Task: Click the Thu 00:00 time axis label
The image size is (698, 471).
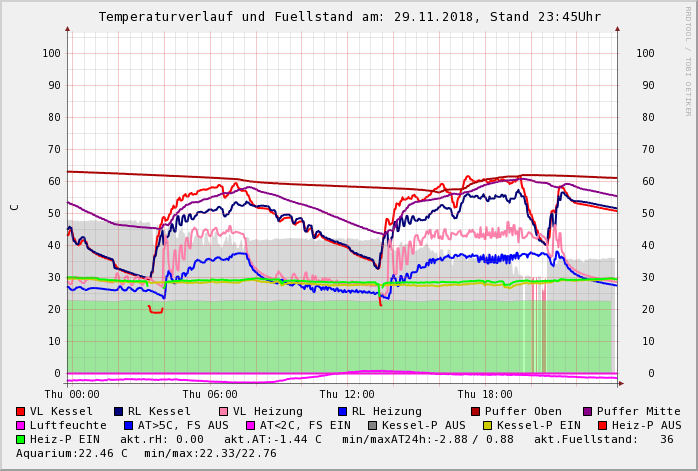Action: pyautogui.click(x=72, y=394)
